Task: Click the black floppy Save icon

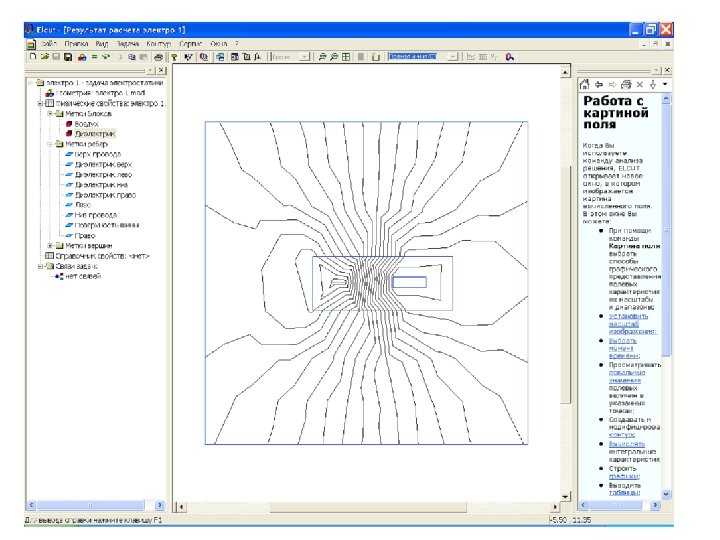Action: click(x=68, y=57)
